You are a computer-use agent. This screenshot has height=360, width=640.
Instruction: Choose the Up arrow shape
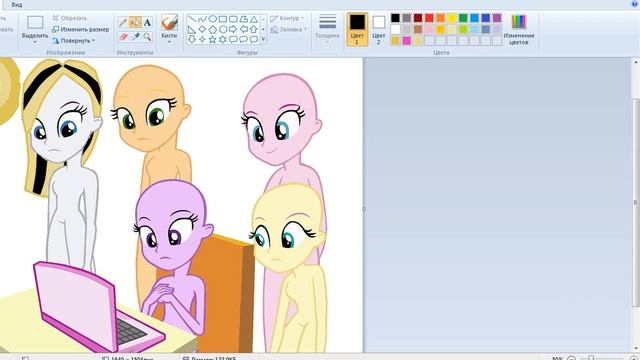[254, 29]
